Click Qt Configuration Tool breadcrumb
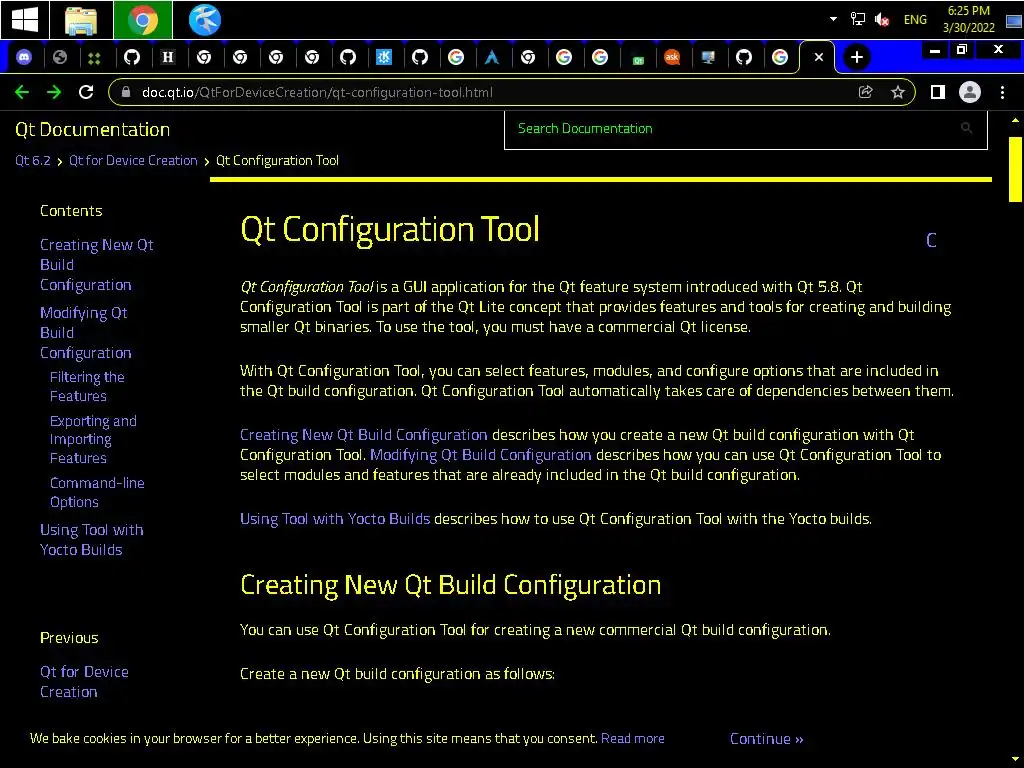The image size is (1024, 768). pos(277,161)
